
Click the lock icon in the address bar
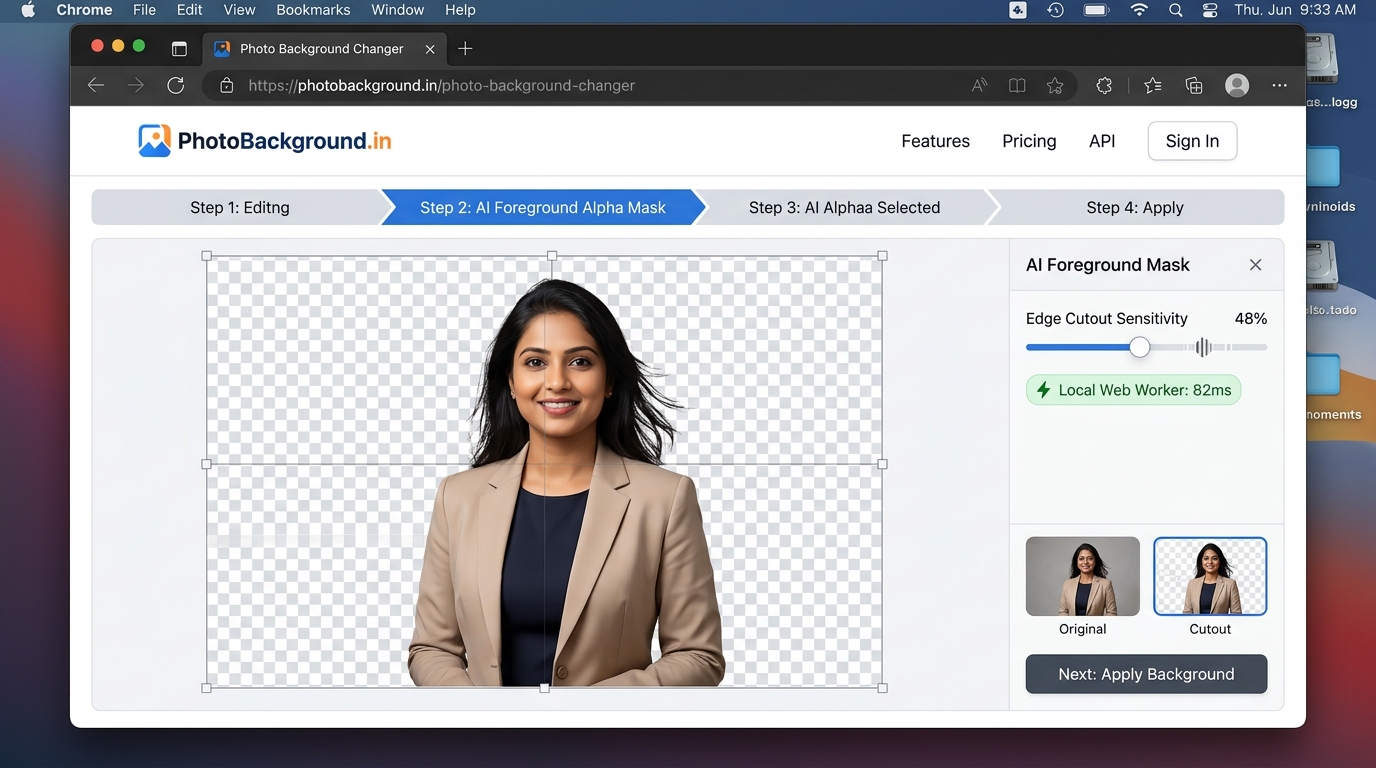point(227,86)
